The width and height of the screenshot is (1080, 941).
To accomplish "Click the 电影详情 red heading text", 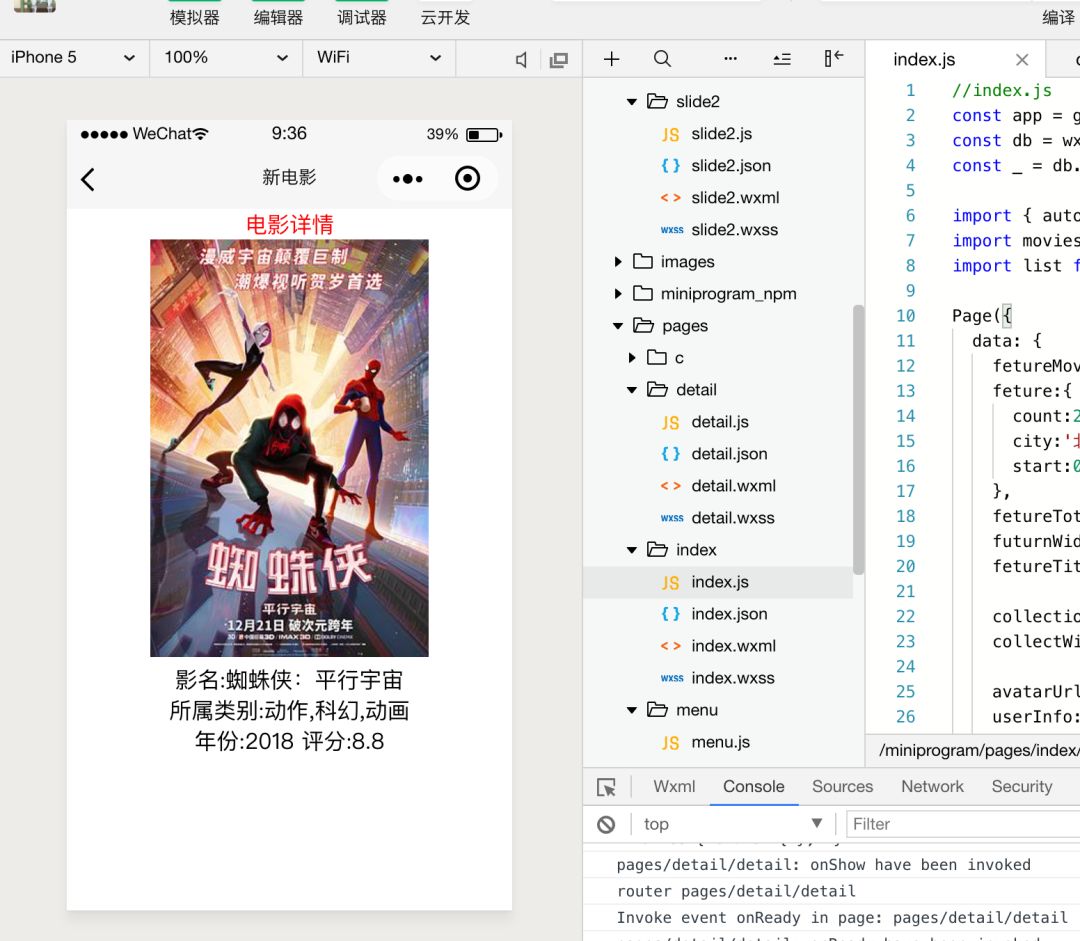I will click(289, 225).
